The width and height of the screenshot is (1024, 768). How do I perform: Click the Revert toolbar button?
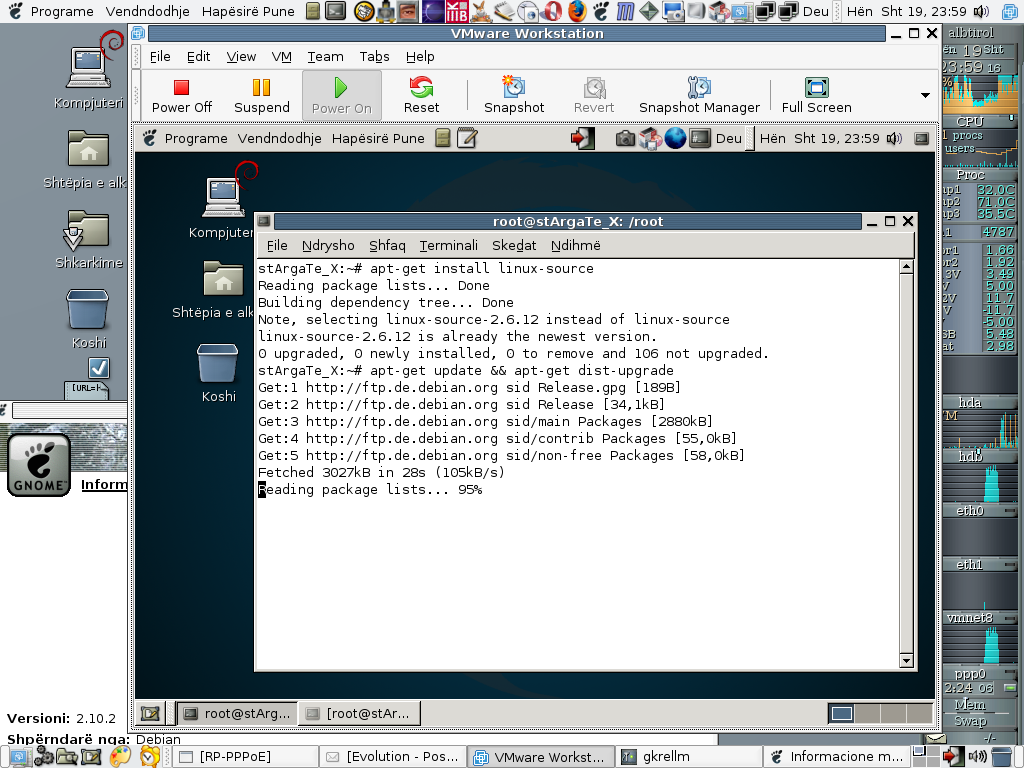594,96
